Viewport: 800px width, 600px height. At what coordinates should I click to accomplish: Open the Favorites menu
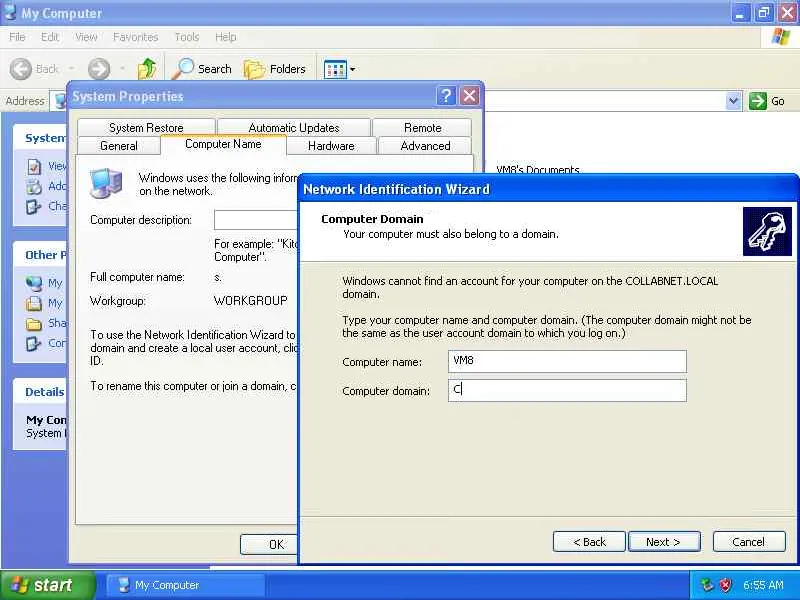135,37
